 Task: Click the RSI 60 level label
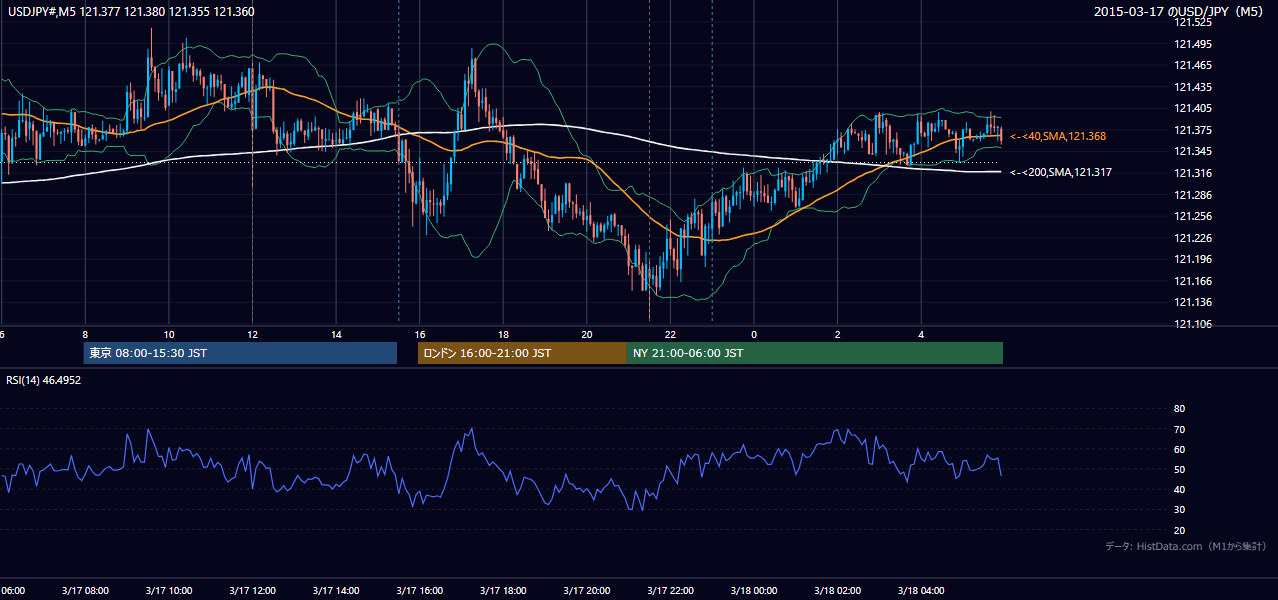point(1179,449)
